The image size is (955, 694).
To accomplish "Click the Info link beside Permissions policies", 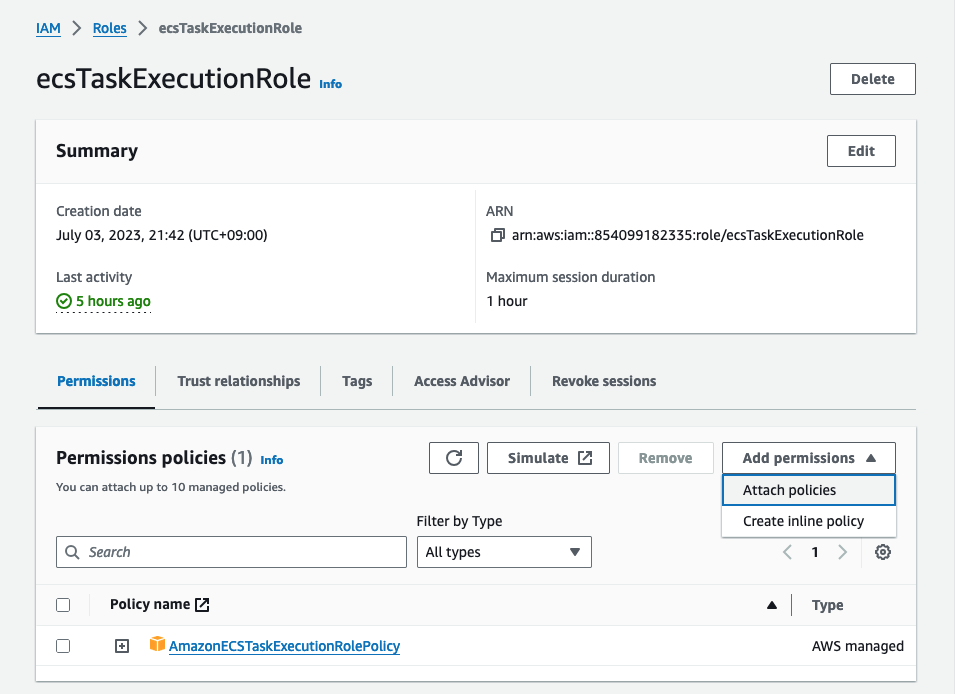I will click(x=272, y=460).
